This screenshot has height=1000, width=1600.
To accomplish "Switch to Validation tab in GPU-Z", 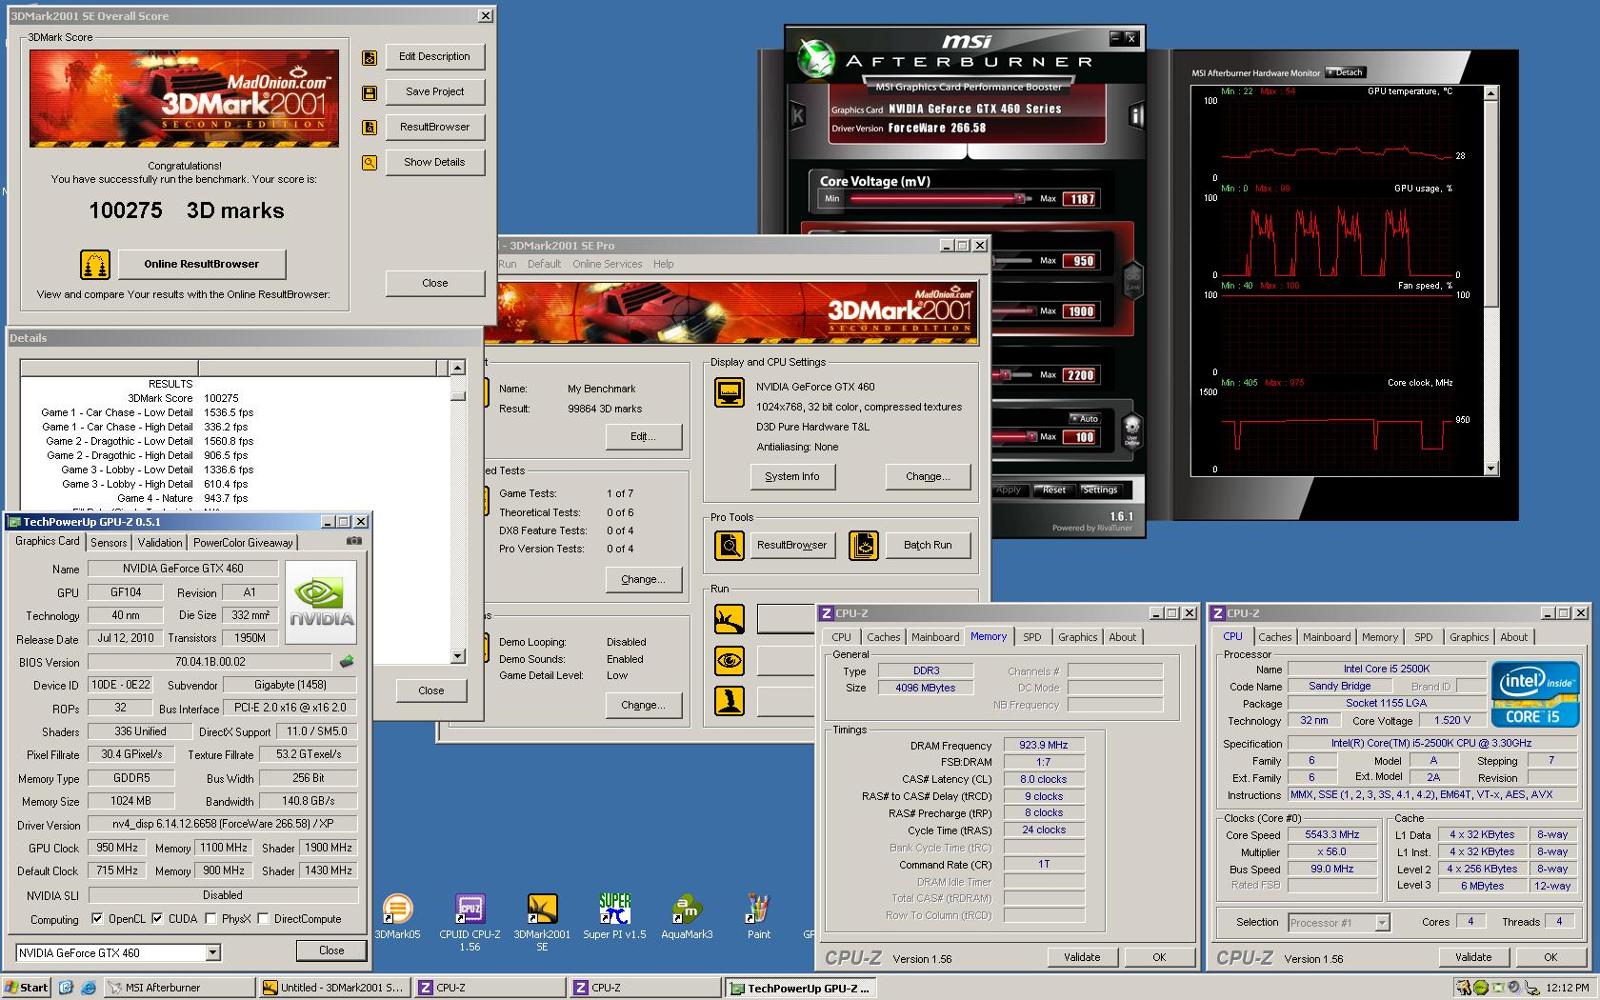I will 160,542.
